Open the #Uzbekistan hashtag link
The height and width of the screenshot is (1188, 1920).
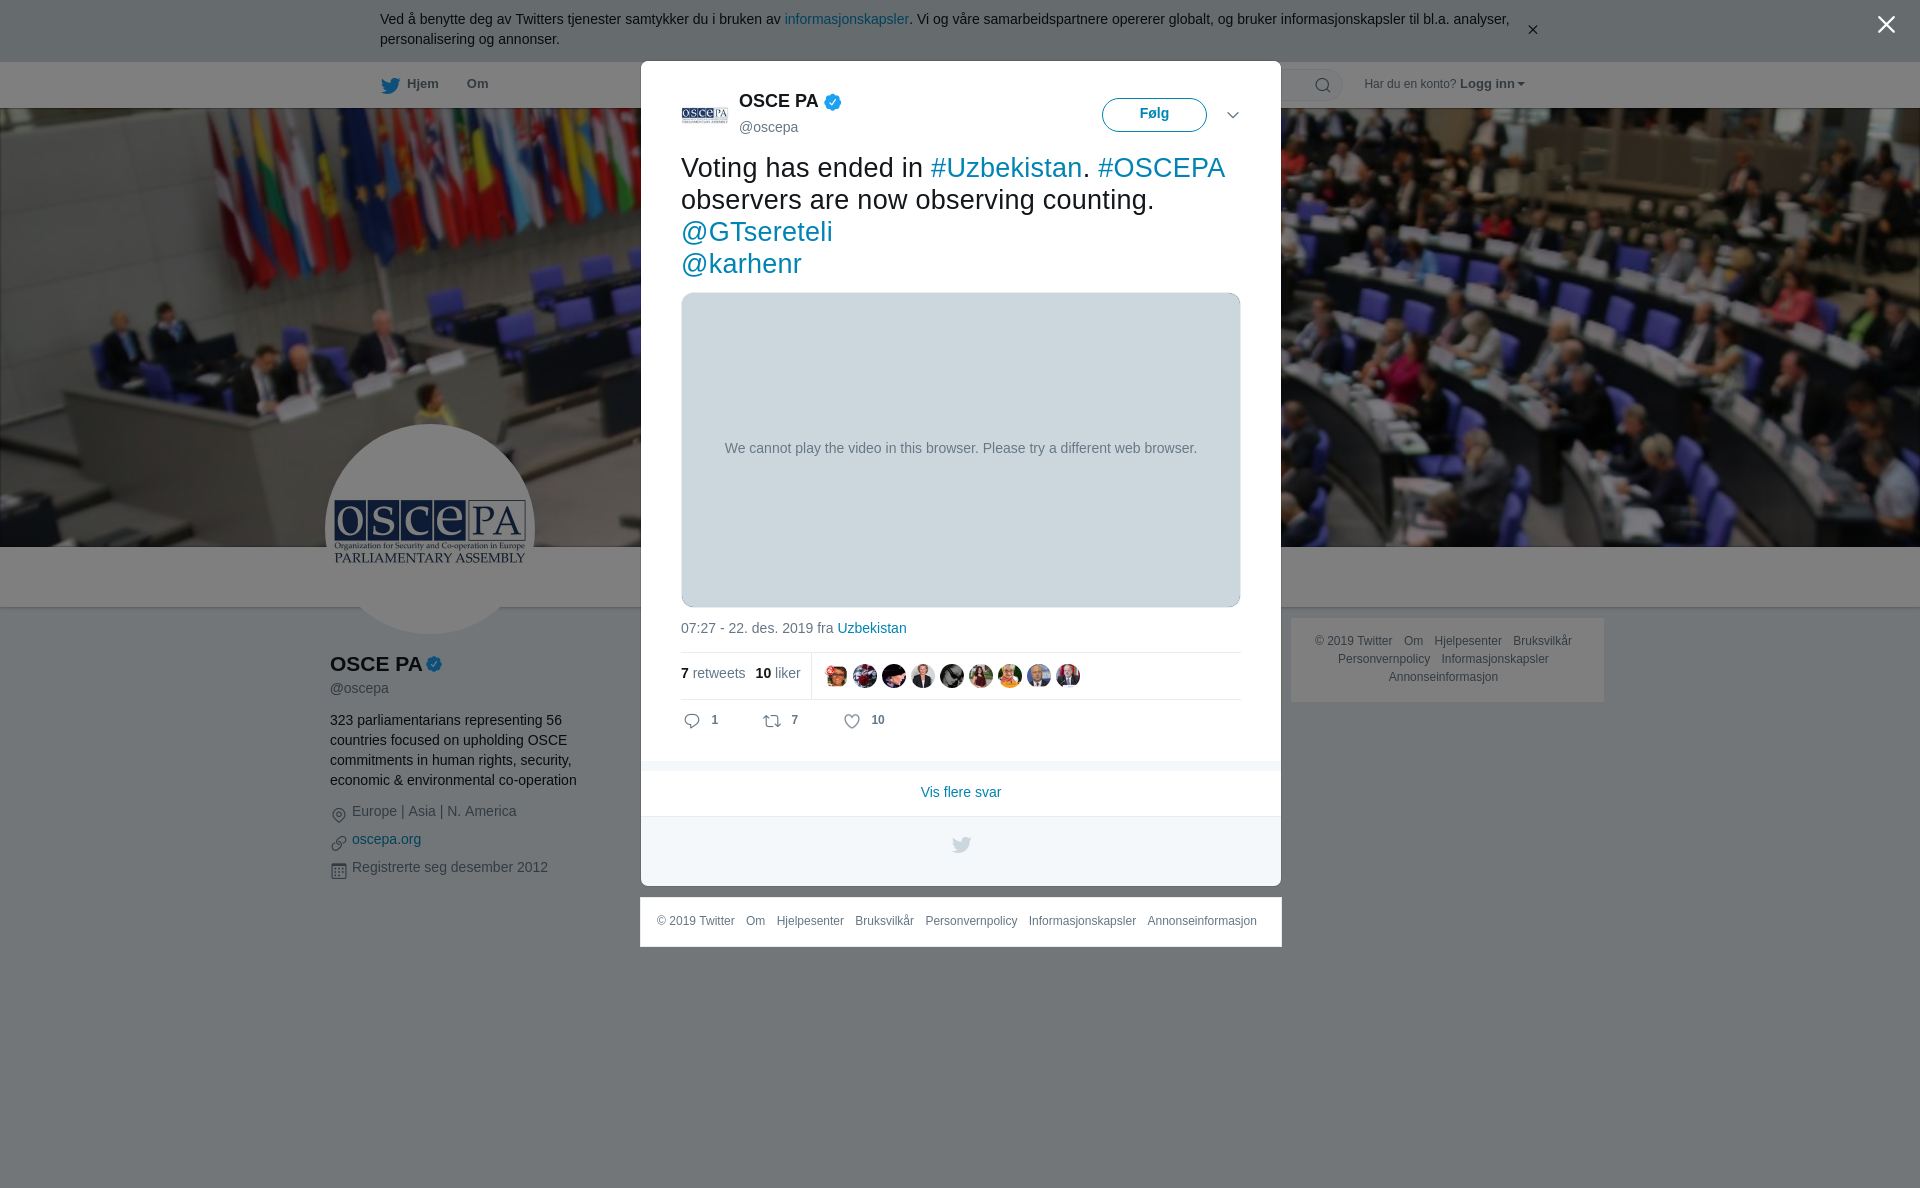1006,168
